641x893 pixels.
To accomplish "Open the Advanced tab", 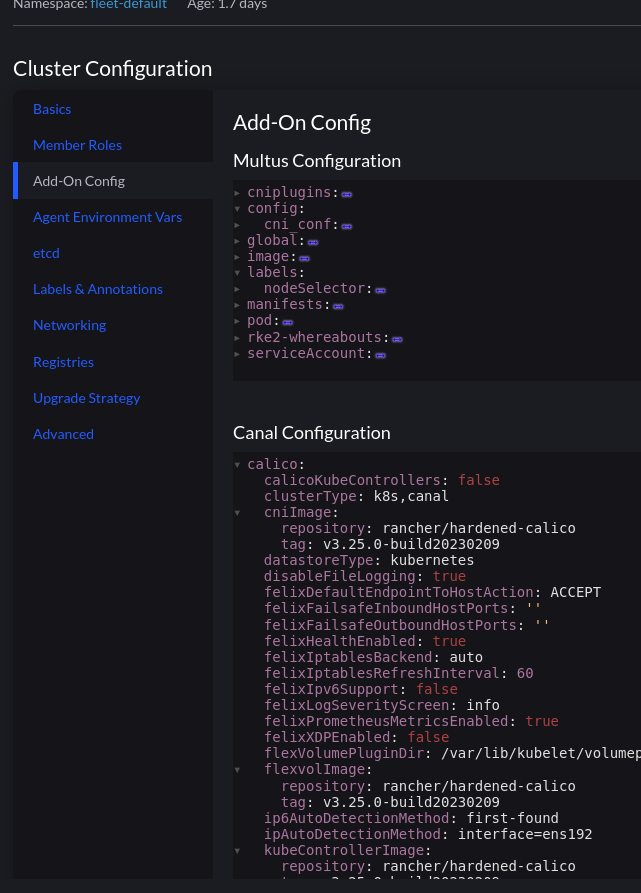I will pyautogui.click(x=63, y=434).
